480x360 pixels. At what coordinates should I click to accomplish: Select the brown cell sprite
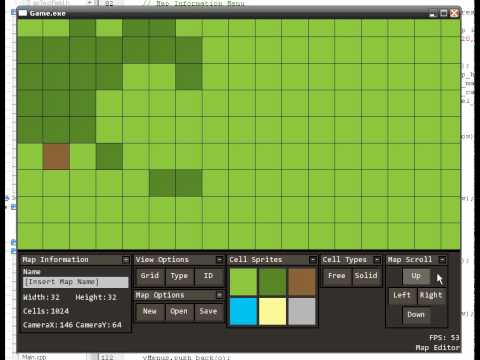[302, 282]
